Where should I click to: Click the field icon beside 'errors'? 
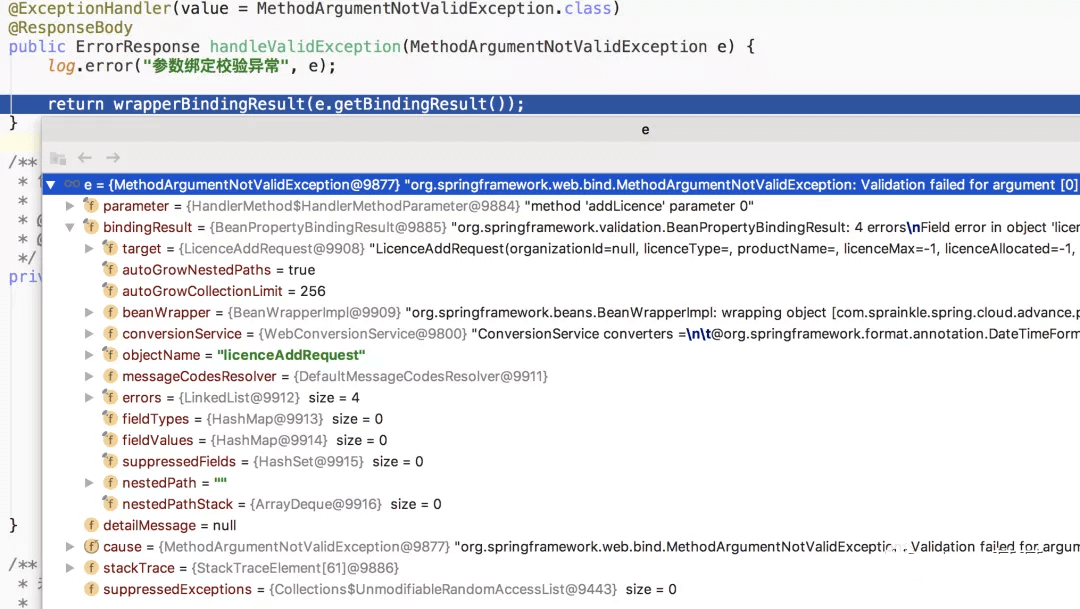(110, 398)
